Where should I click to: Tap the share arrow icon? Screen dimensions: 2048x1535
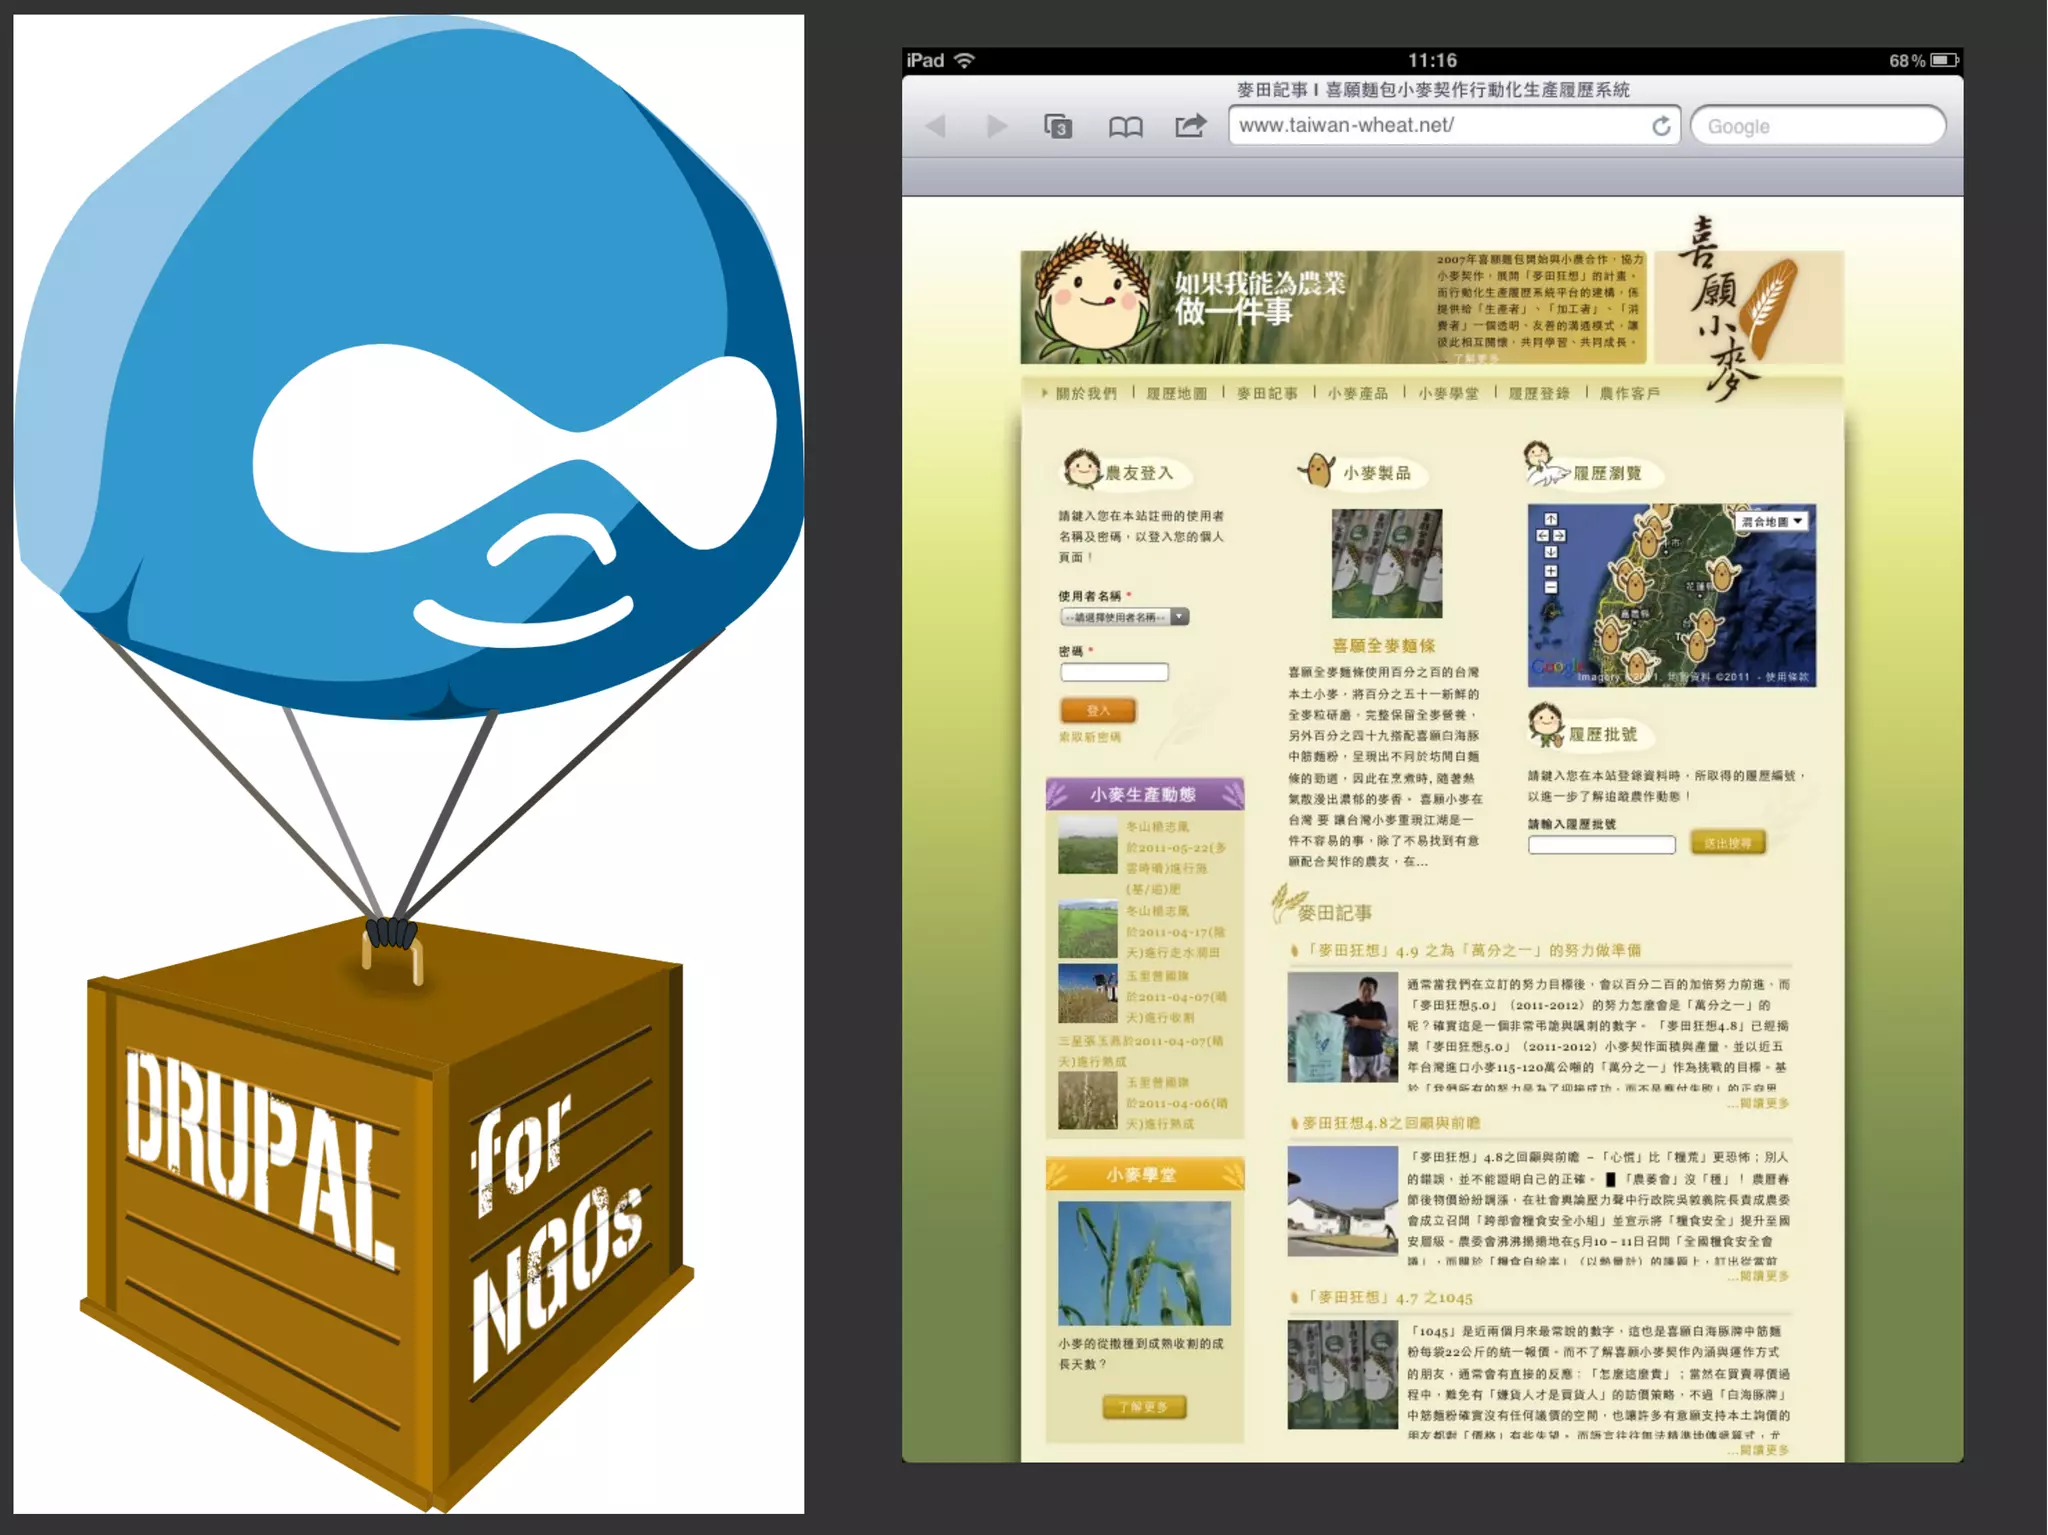[1190, 126]
